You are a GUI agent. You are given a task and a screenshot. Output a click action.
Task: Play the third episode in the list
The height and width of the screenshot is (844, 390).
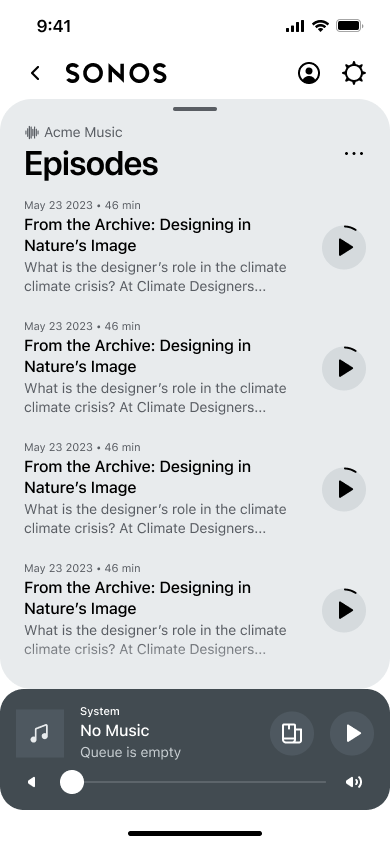344,489
